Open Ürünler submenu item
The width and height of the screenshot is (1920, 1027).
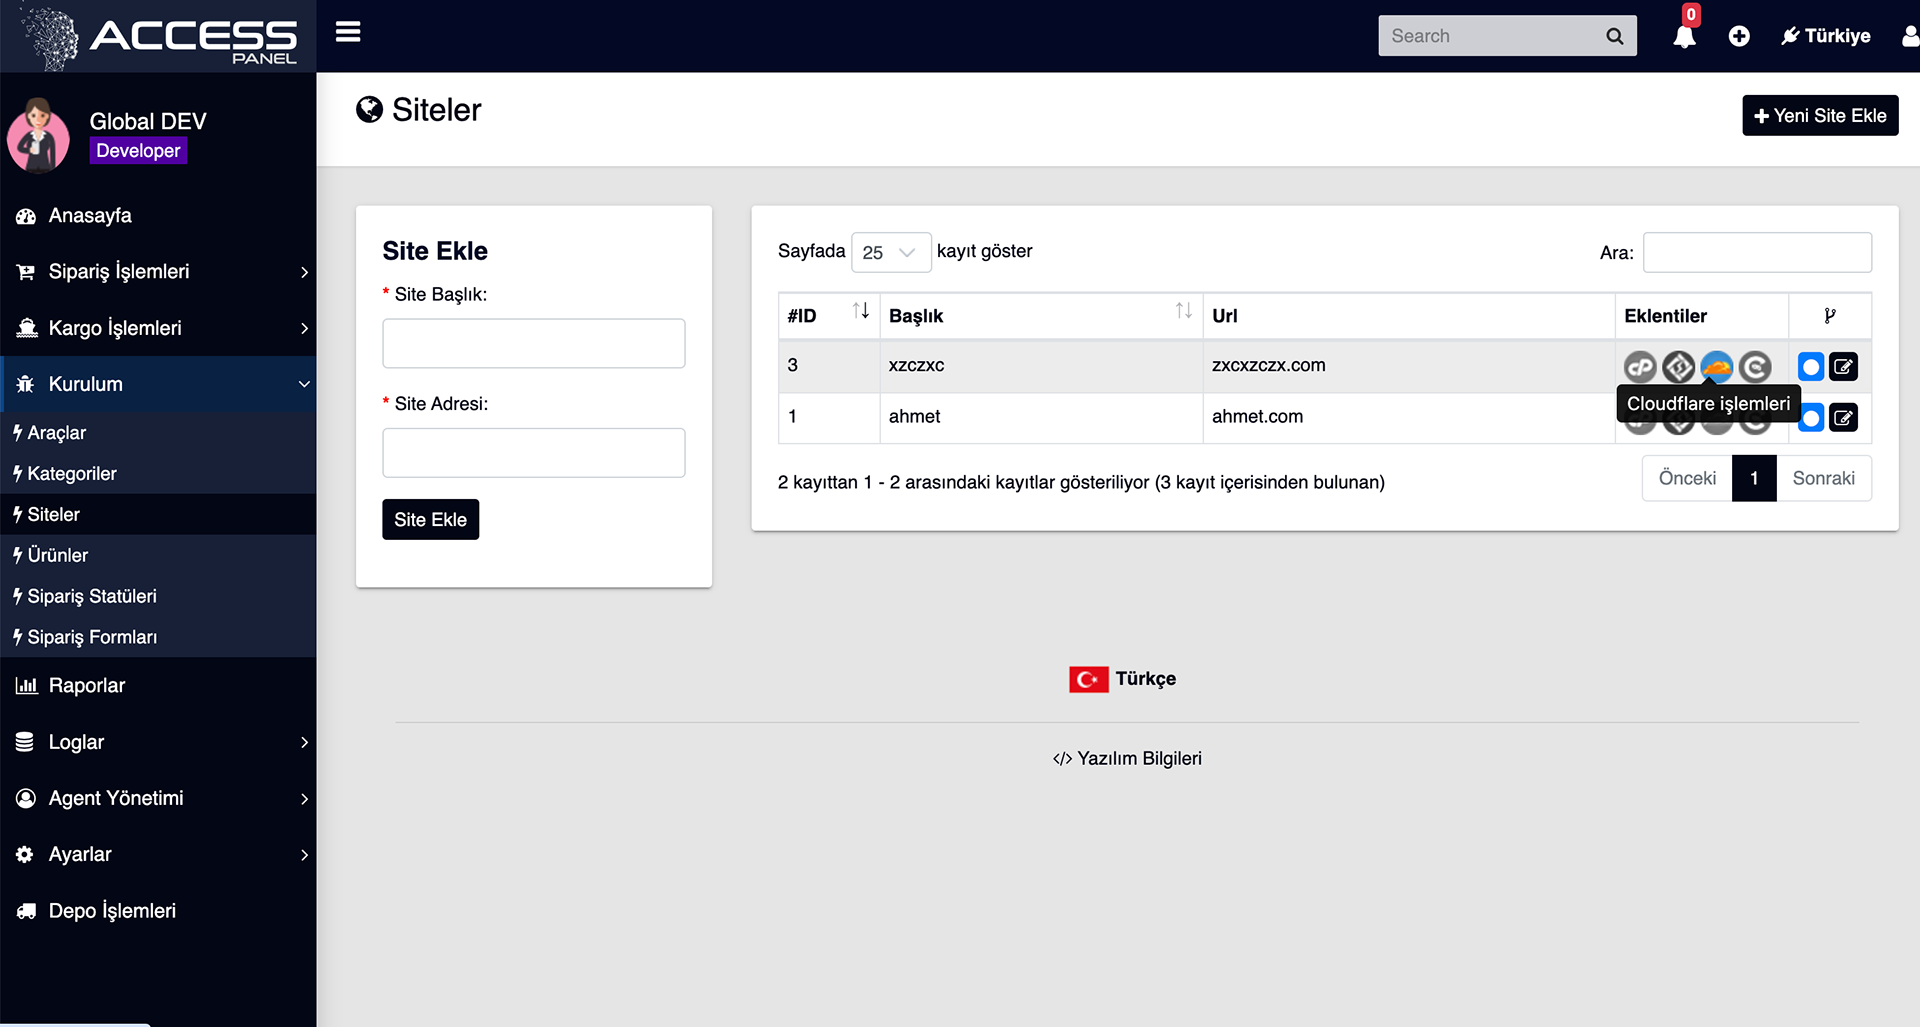tap(158, 555)
